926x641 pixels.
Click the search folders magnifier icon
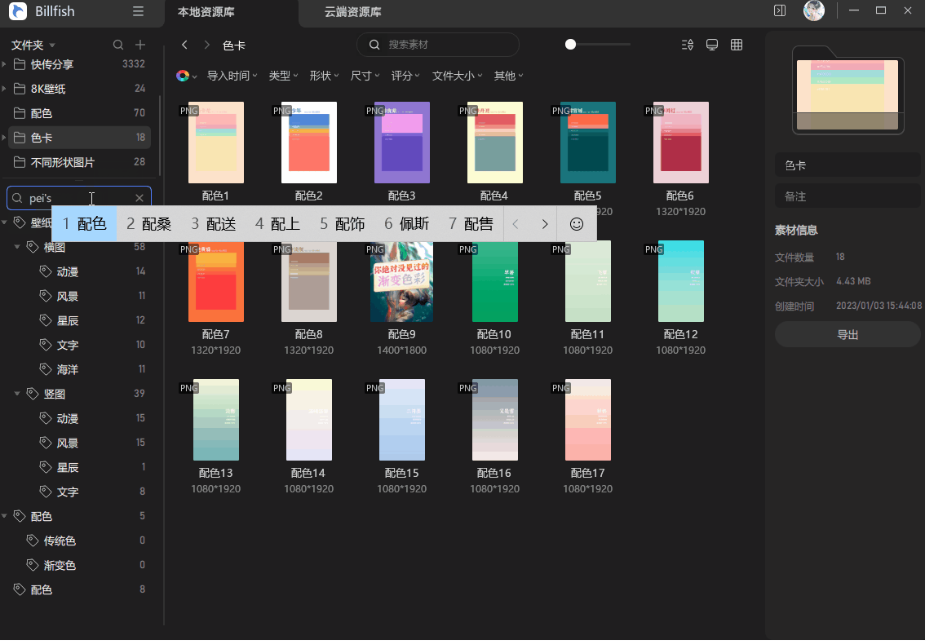click(x=118, y=45)
